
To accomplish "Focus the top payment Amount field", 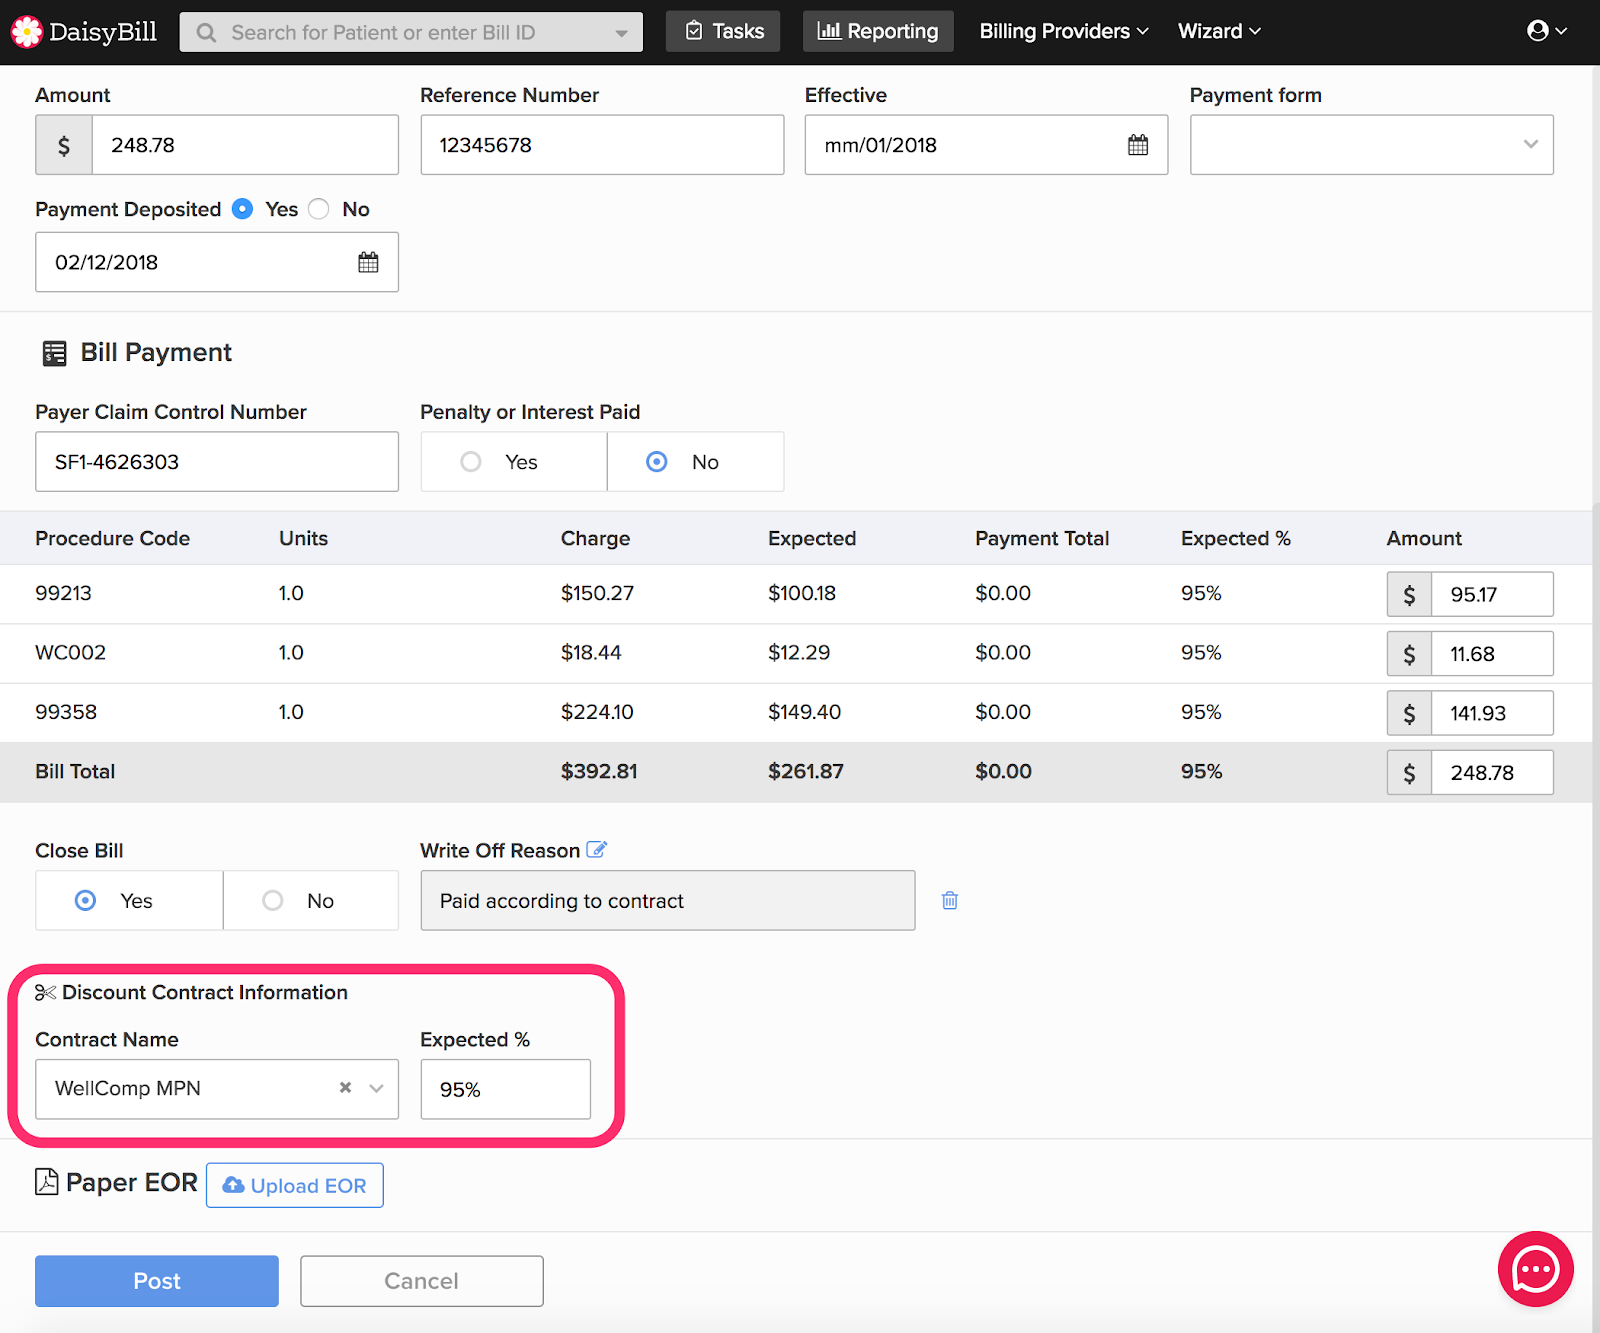I will [x=245, y=145].
